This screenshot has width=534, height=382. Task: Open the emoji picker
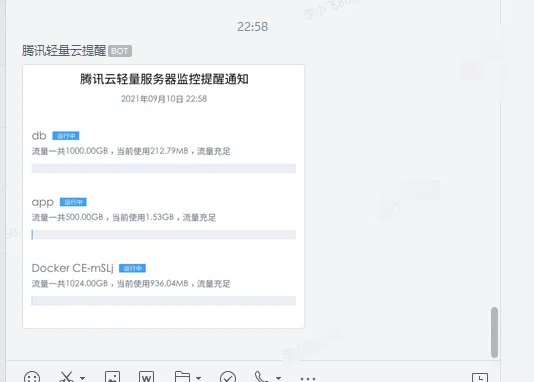[x=32, y=378]
